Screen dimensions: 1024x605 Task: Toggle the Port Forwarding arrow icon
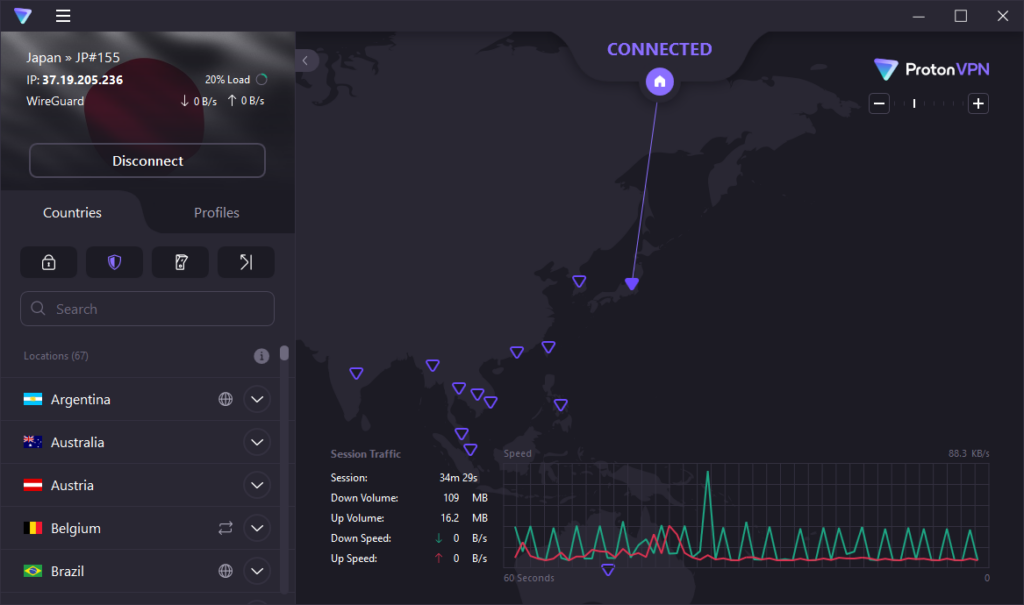coord(246,263)
